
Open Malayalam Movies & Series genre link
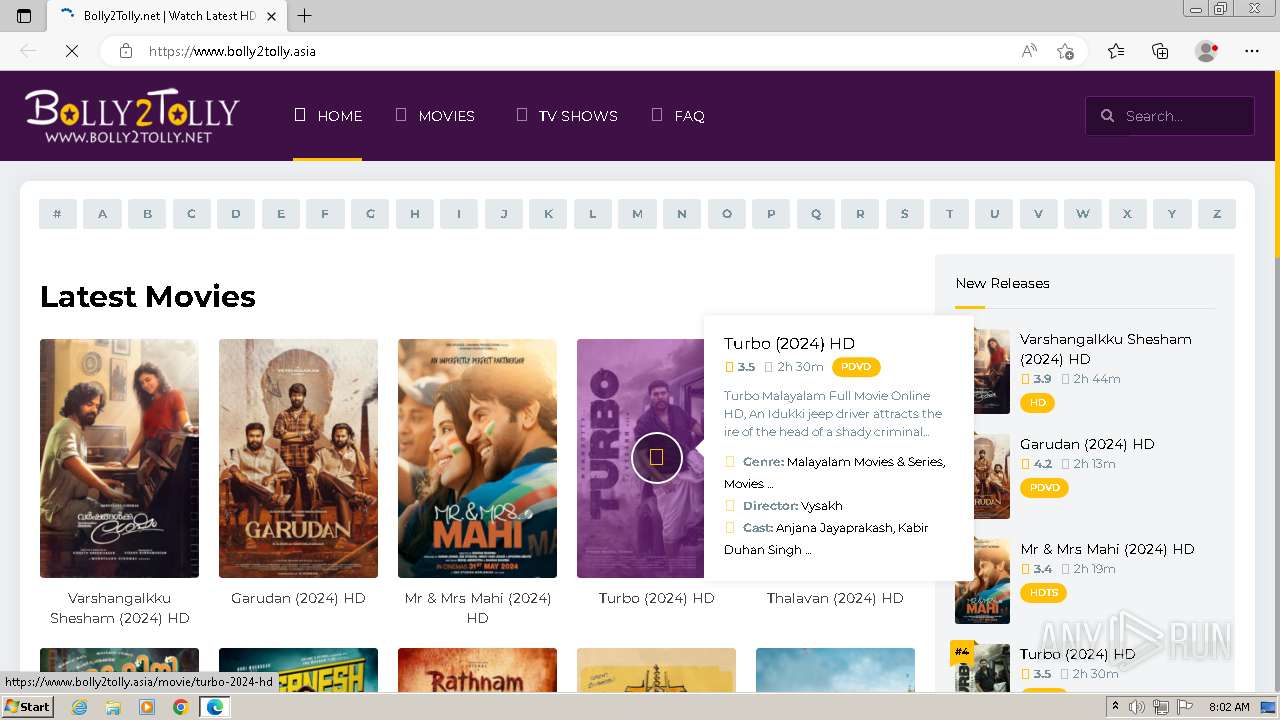(x=866, y=462)
